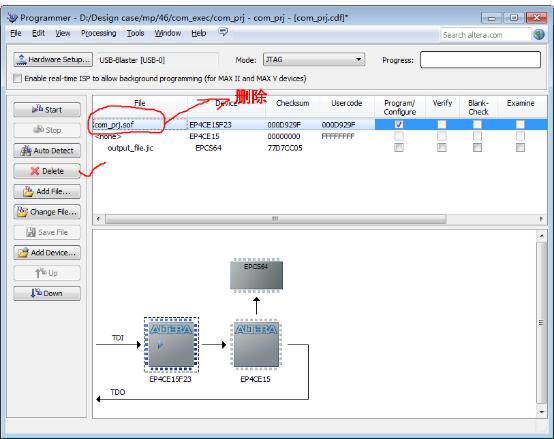Screen dimensions: 554x439
Task: Click the Save File button
Action: coord(47,232)
